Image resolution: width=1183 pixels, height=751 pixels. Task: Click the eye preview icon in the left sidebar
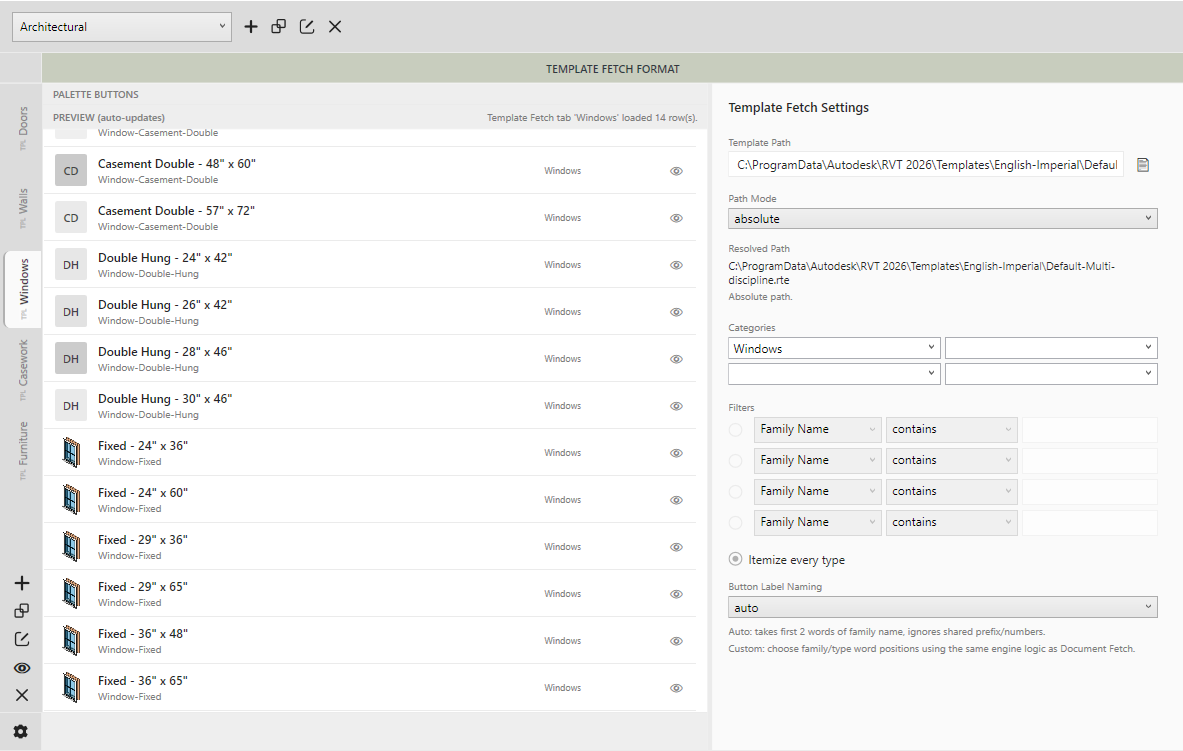click(x=22, y=667)
